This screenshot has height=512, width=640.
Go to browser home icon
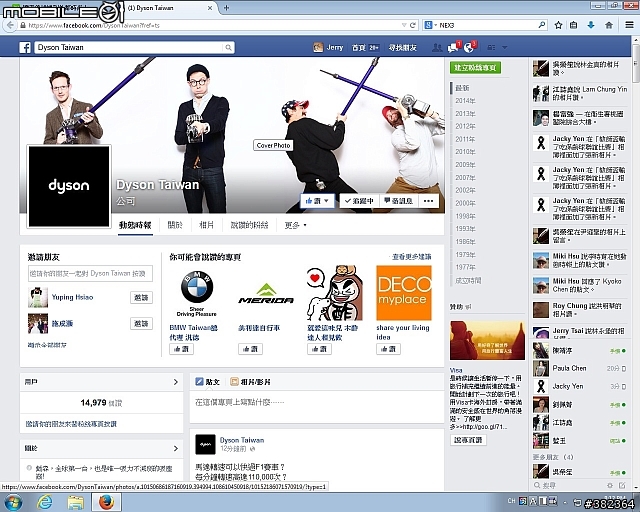point(609,25)
